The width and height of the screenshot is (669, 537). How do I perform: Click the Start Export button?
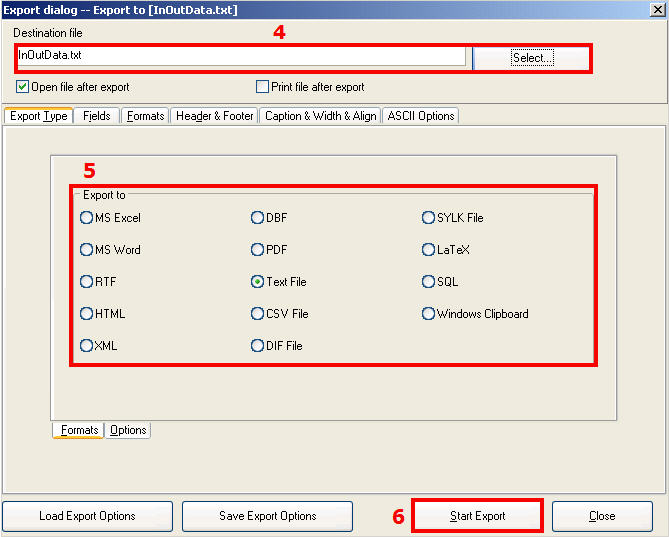pyautogui.click(x=477, y=516)
